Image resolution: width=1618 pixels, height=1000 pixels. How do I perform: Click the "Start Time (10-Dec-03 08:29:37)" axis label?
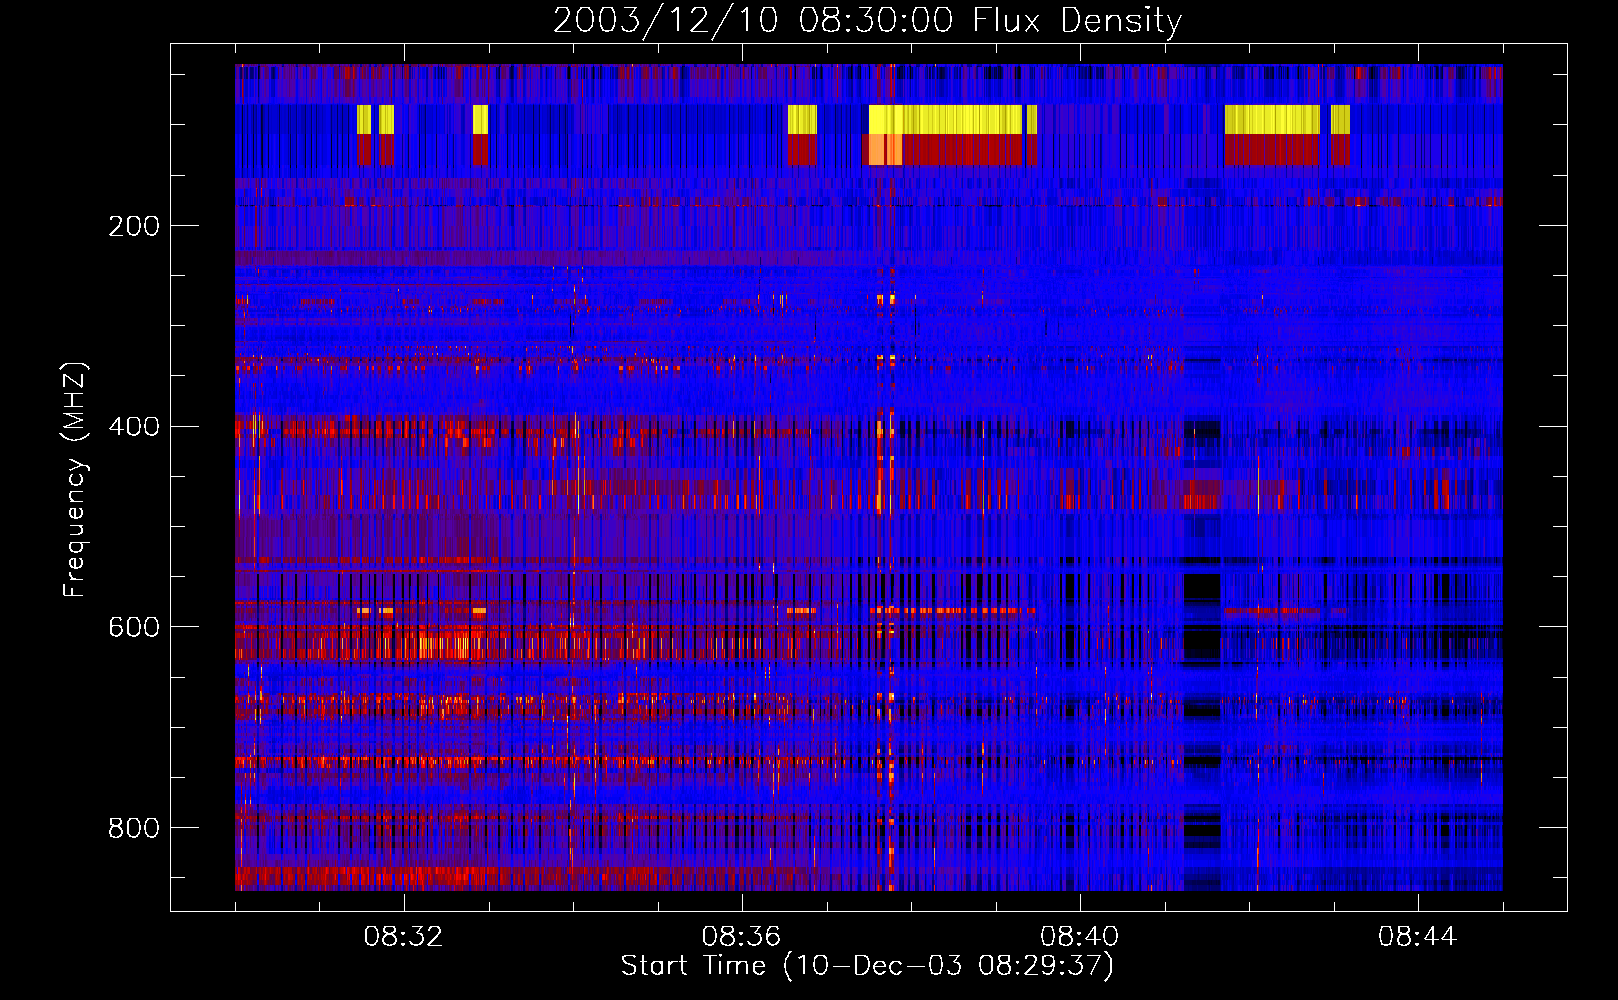(x=867, y=966)
